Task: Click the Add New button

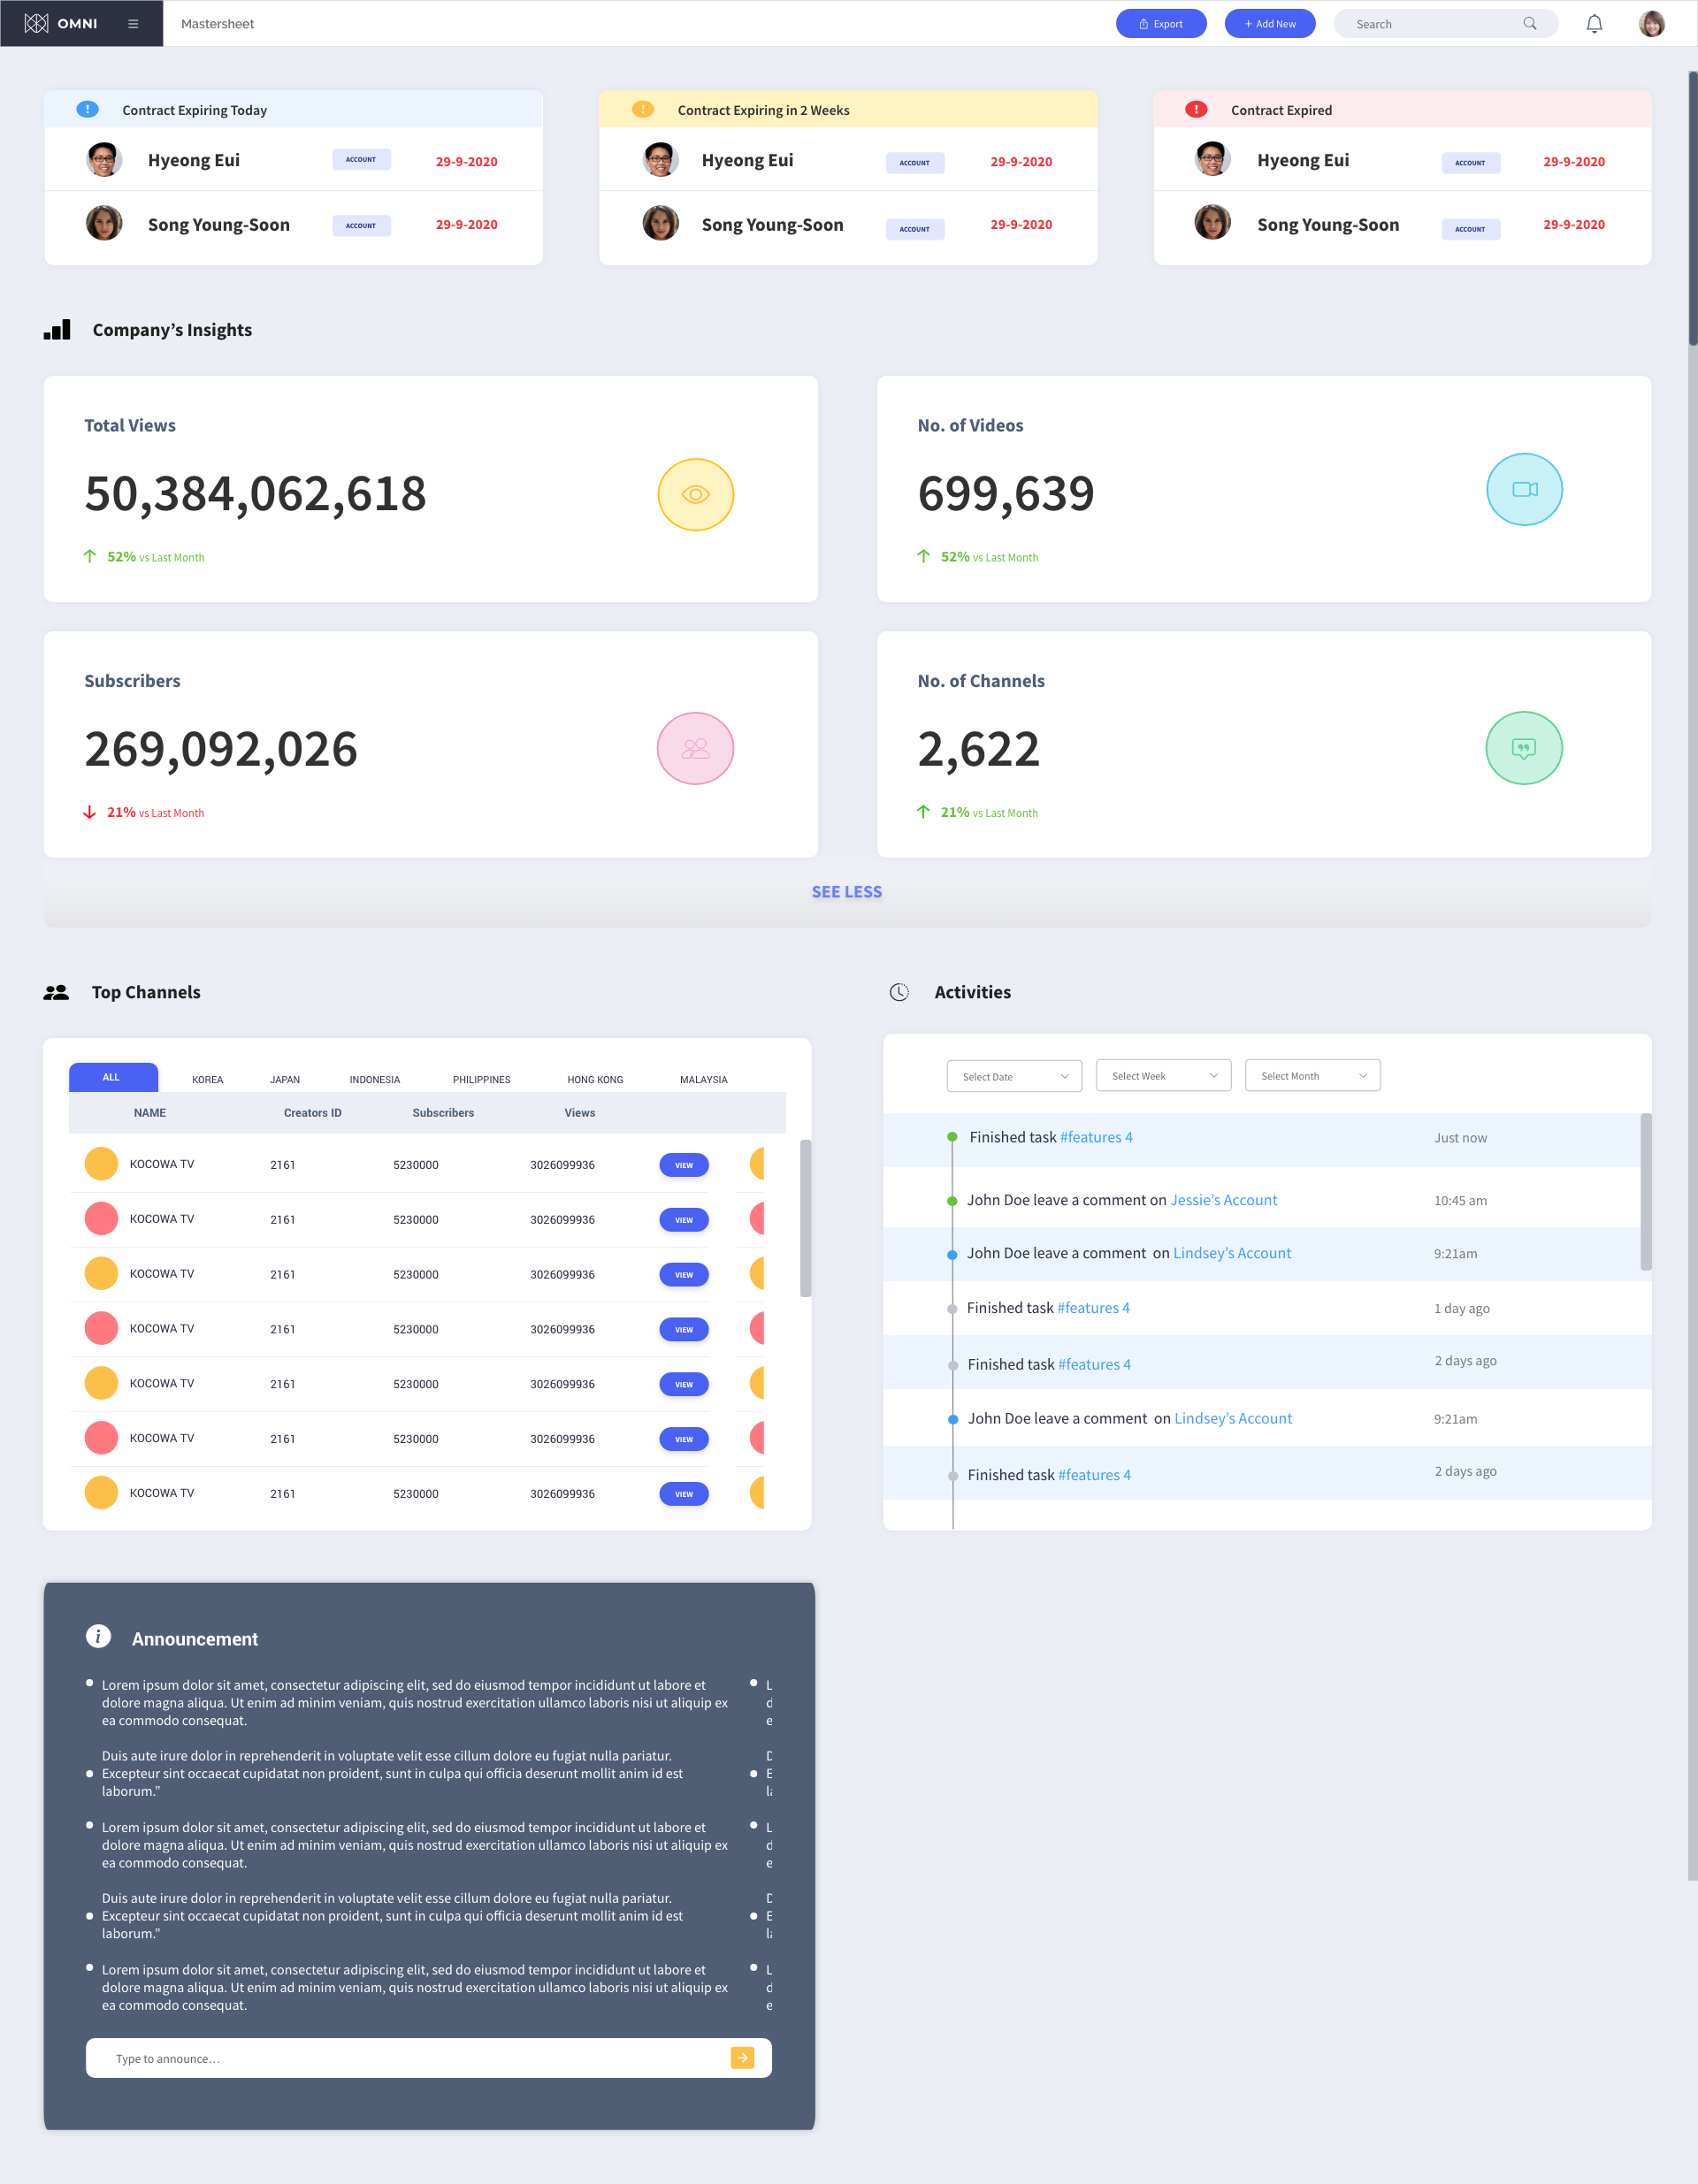Action: [x=1269, y=24]
